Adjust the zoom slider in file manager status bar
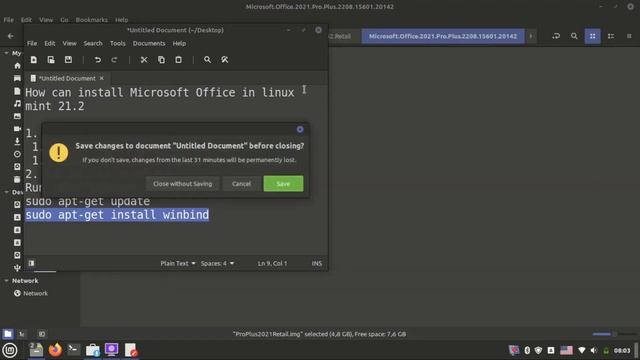The width and height of the screenshot is (640, 360). pyautogui.click(x=614, y=334)
